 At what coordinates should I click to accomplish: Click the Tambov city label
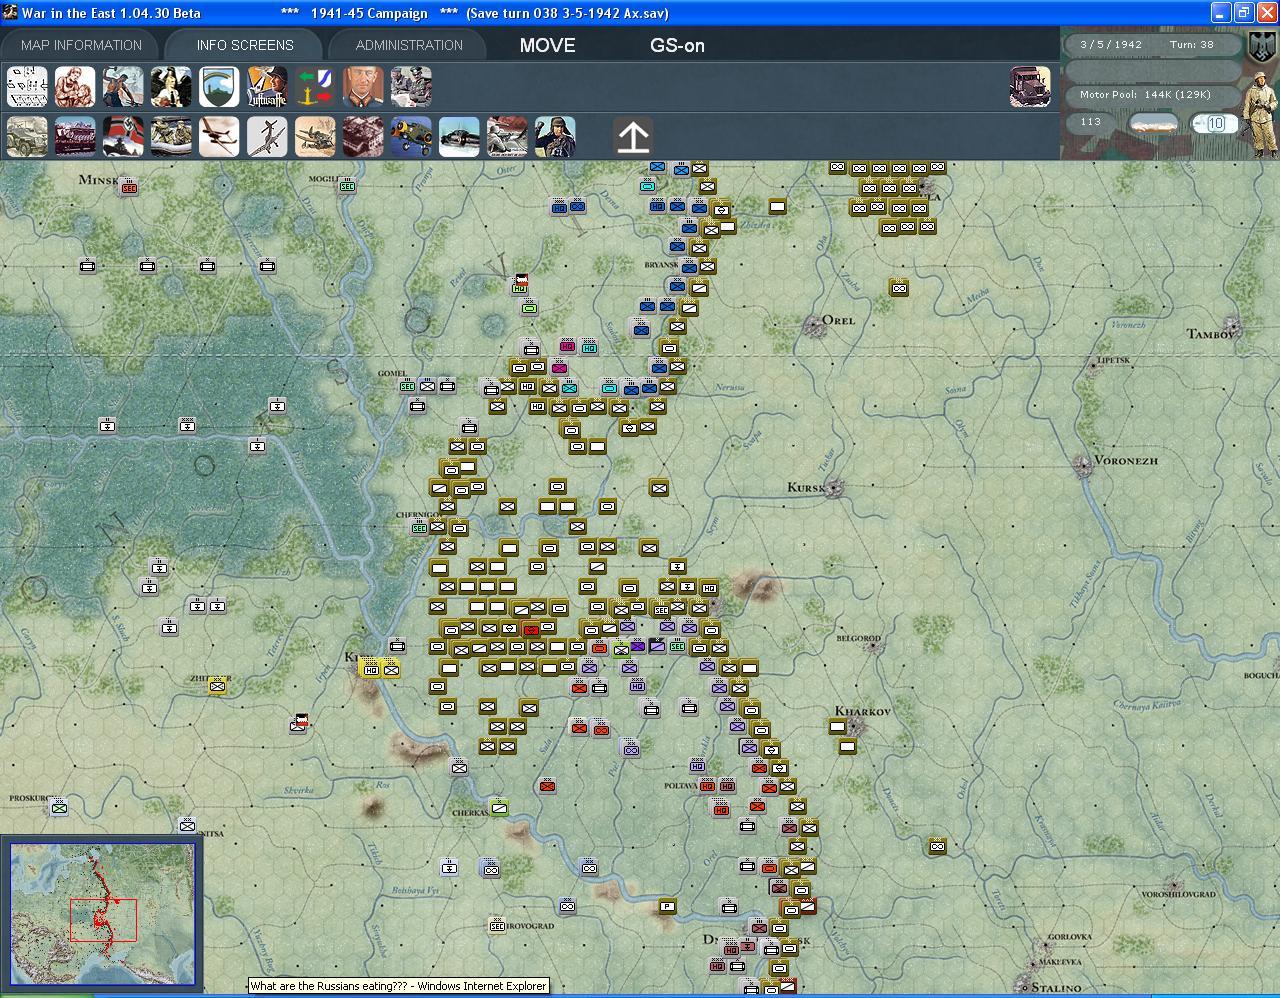coord(1210,334)
